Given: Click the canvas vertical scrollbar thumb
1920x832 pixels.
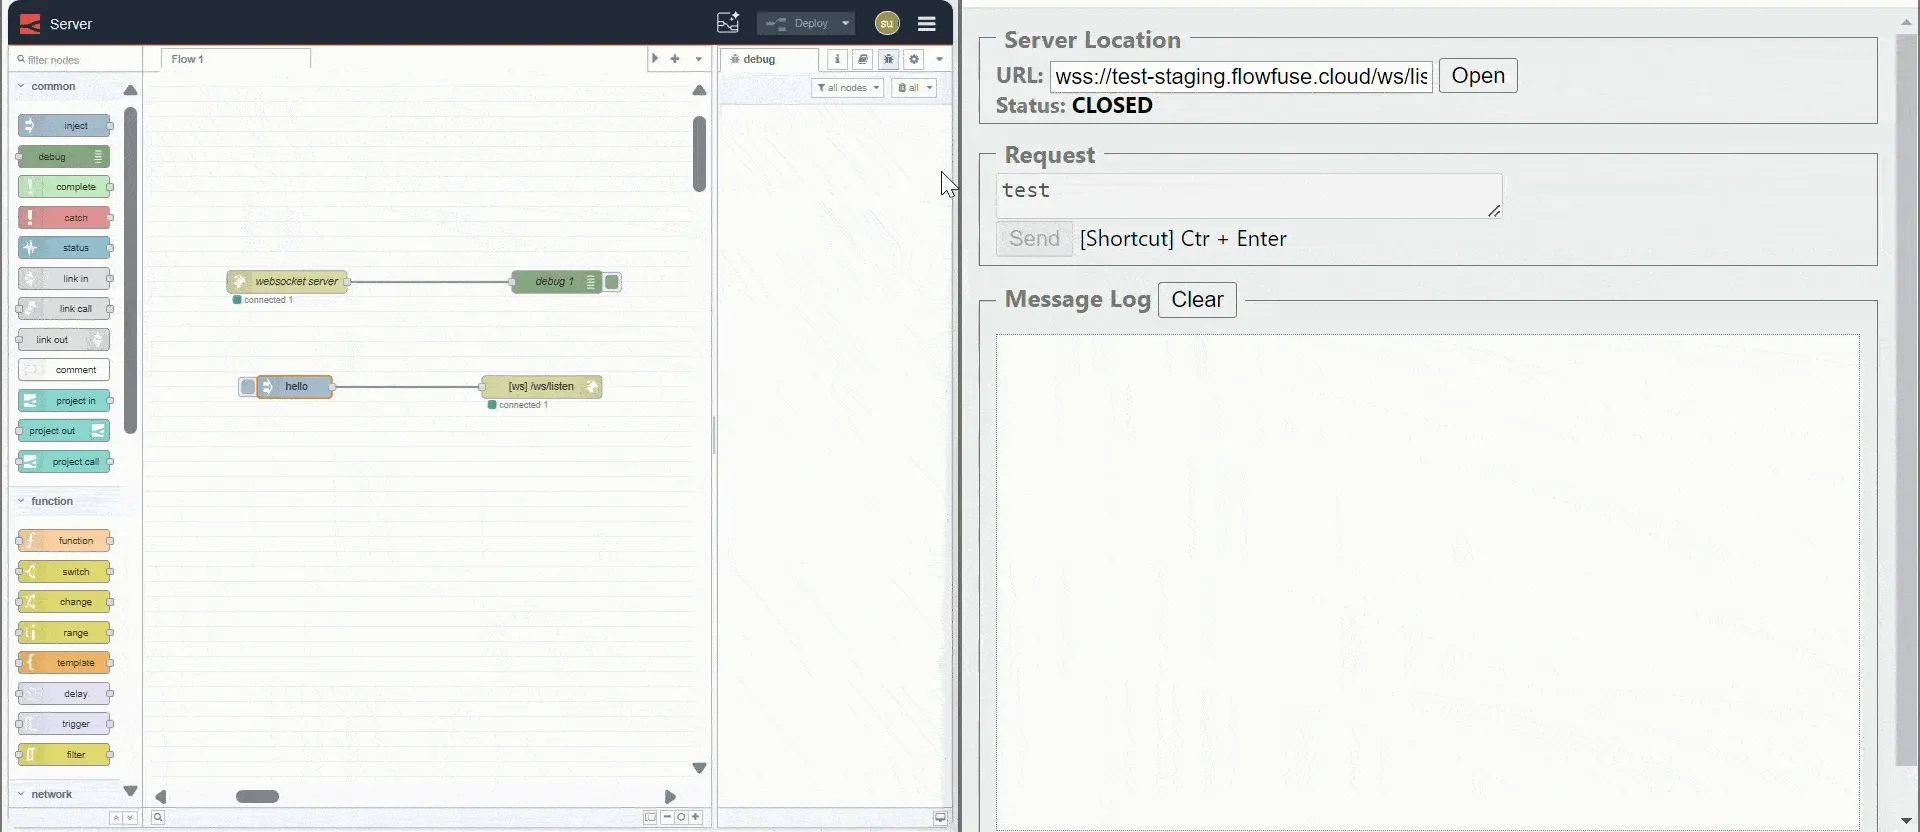Looking at the screenshot, I should 699,154.
